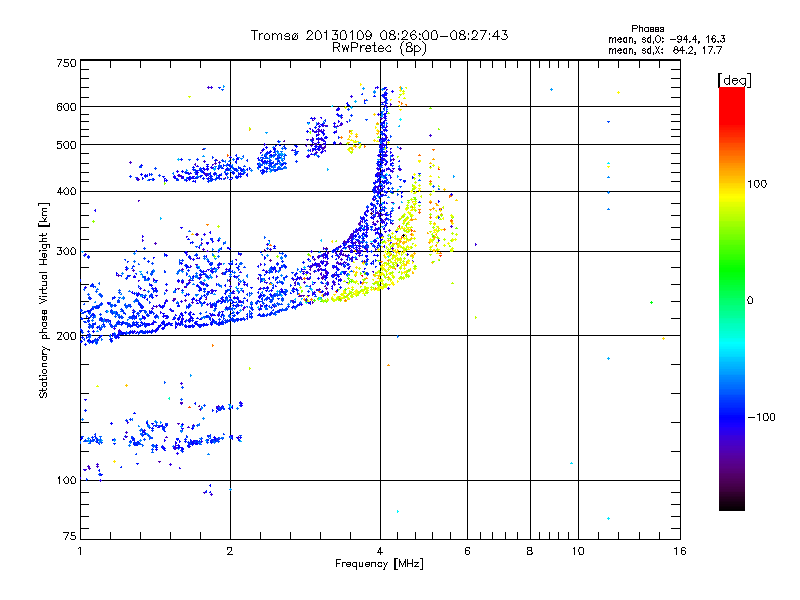Click the phase colorbar gradient
The height and width of the screenshot is (600, 800).
click(x=732, y=298)
